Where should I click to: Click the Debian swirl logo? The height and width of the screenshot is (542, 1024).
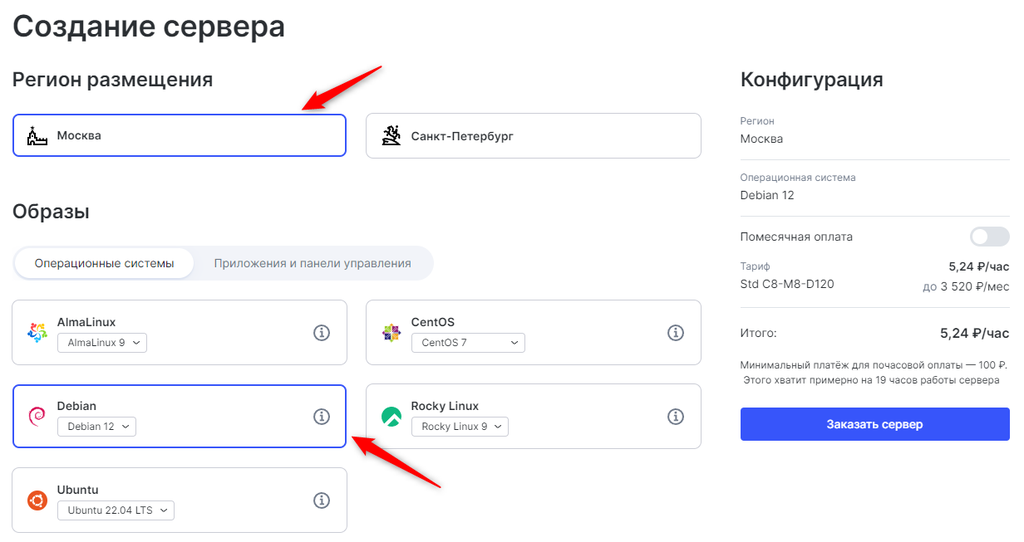click(37, 416)
